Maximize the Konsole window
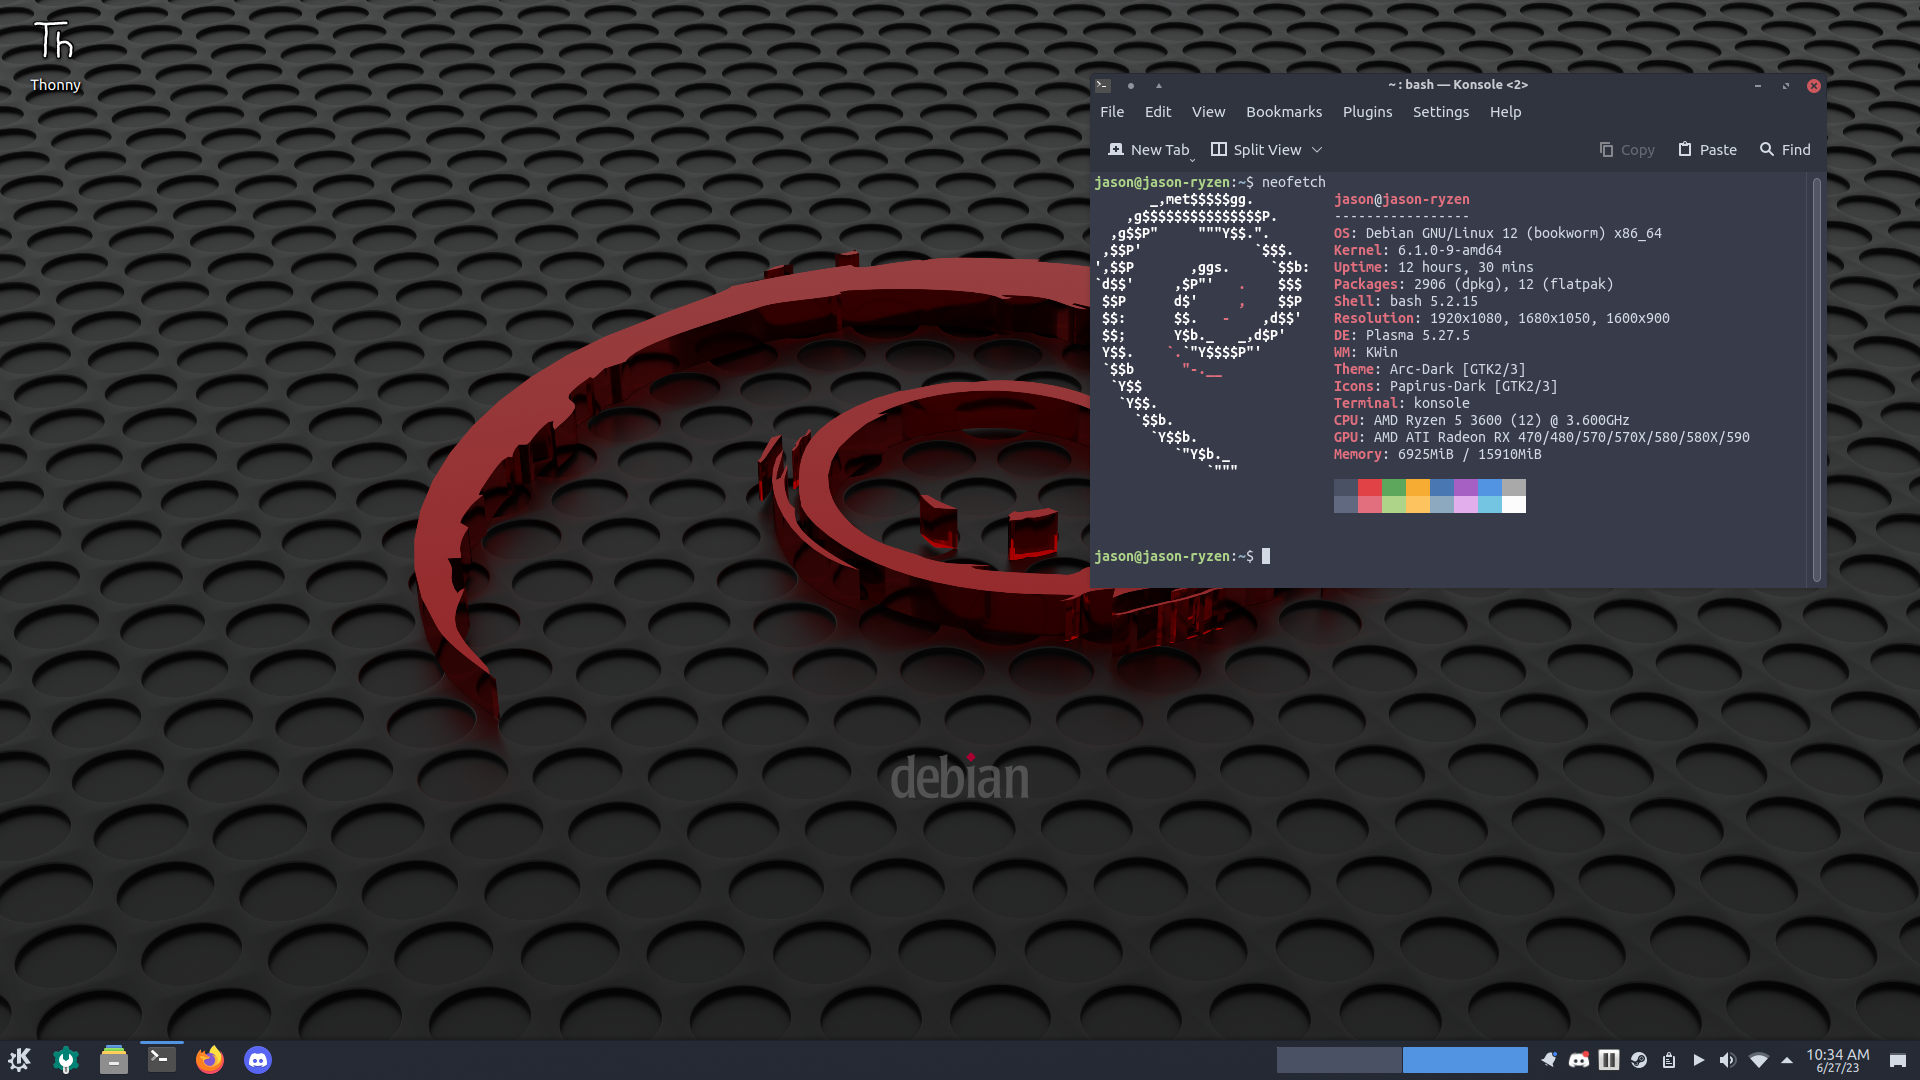1920x1080 pixels. [x=1785, y=86]
